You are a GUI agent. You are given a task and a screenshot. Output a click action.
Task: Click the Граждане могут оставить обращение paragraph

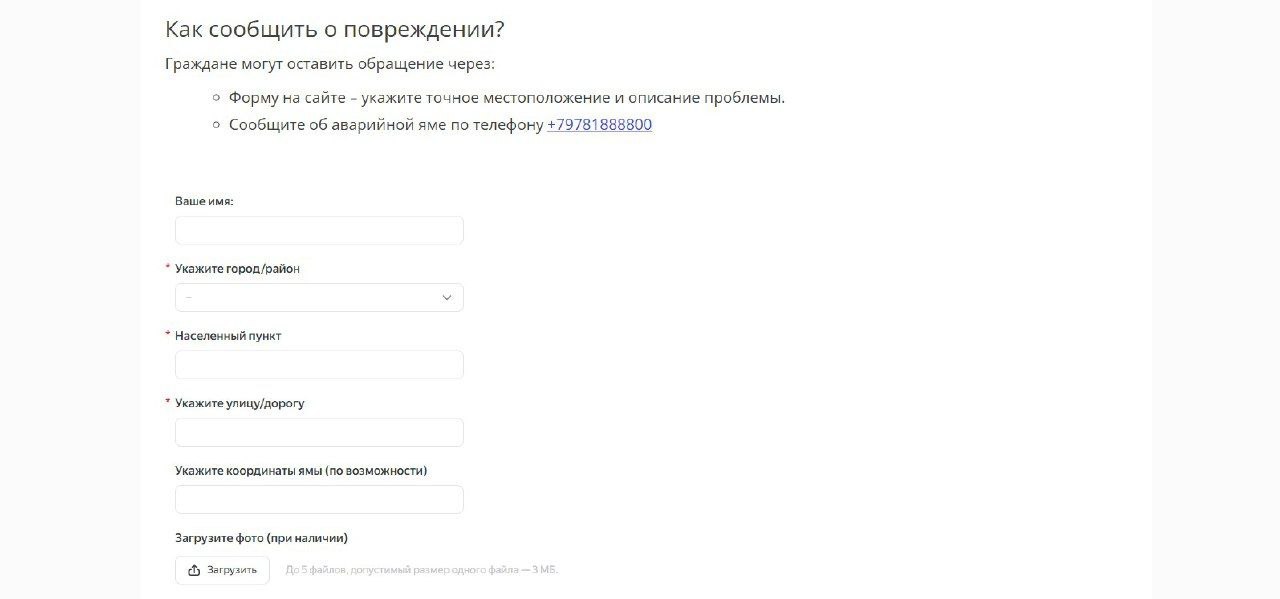coord(330,64)
